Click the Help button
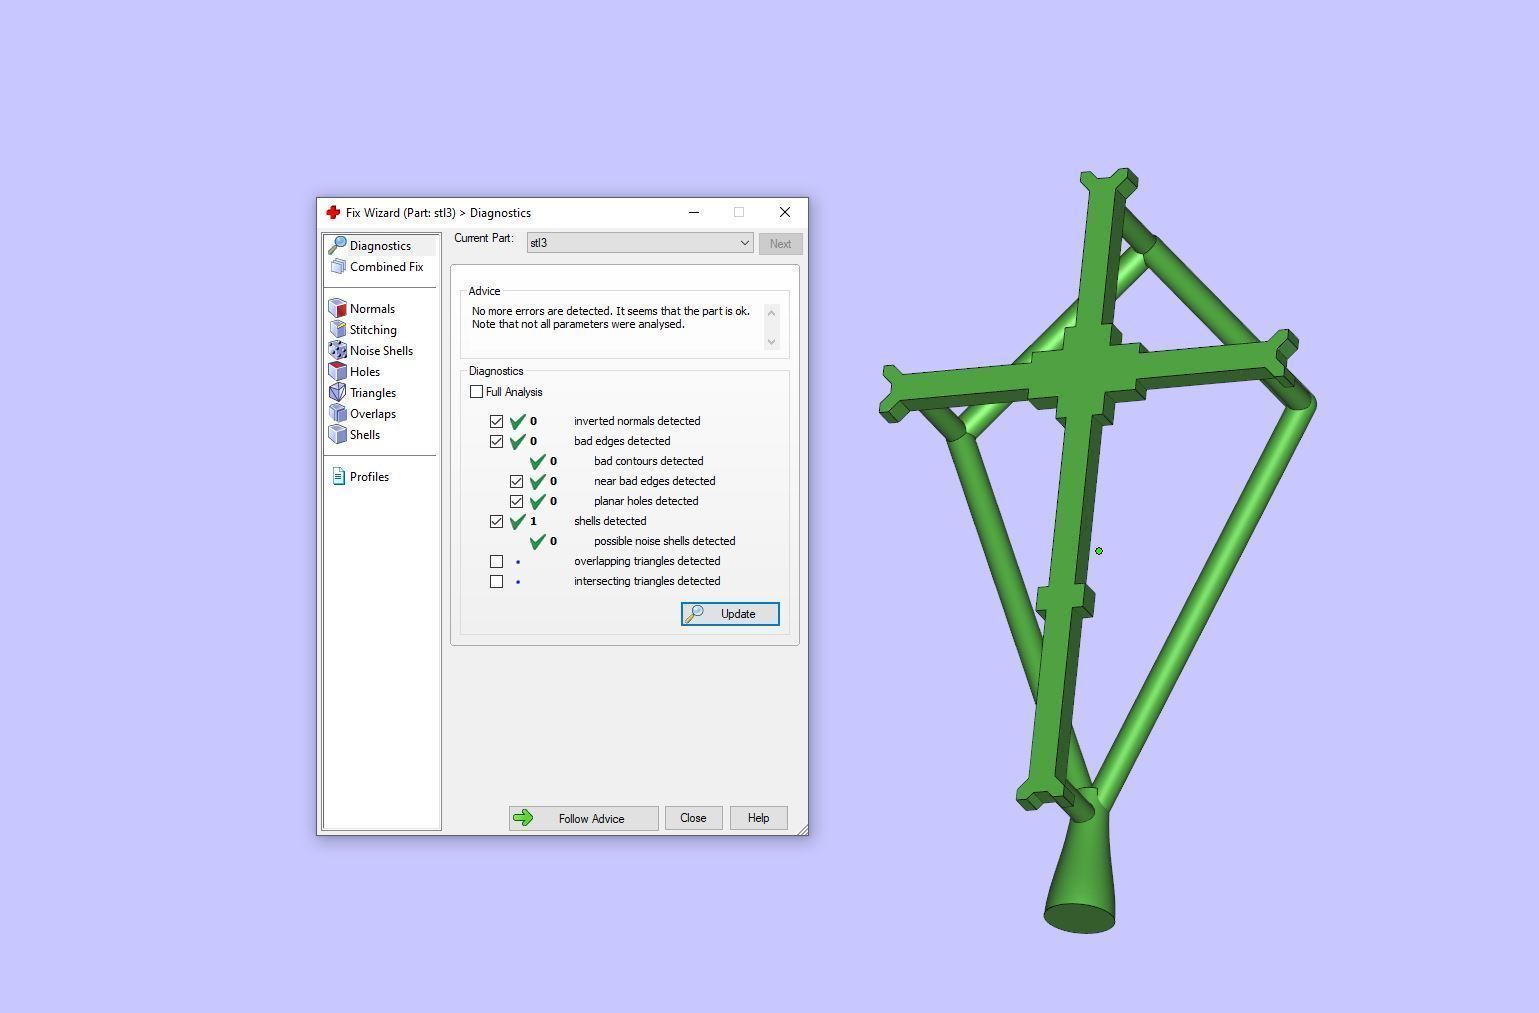This screenshot has width=1539, height=1013. (x=758, y=817)
